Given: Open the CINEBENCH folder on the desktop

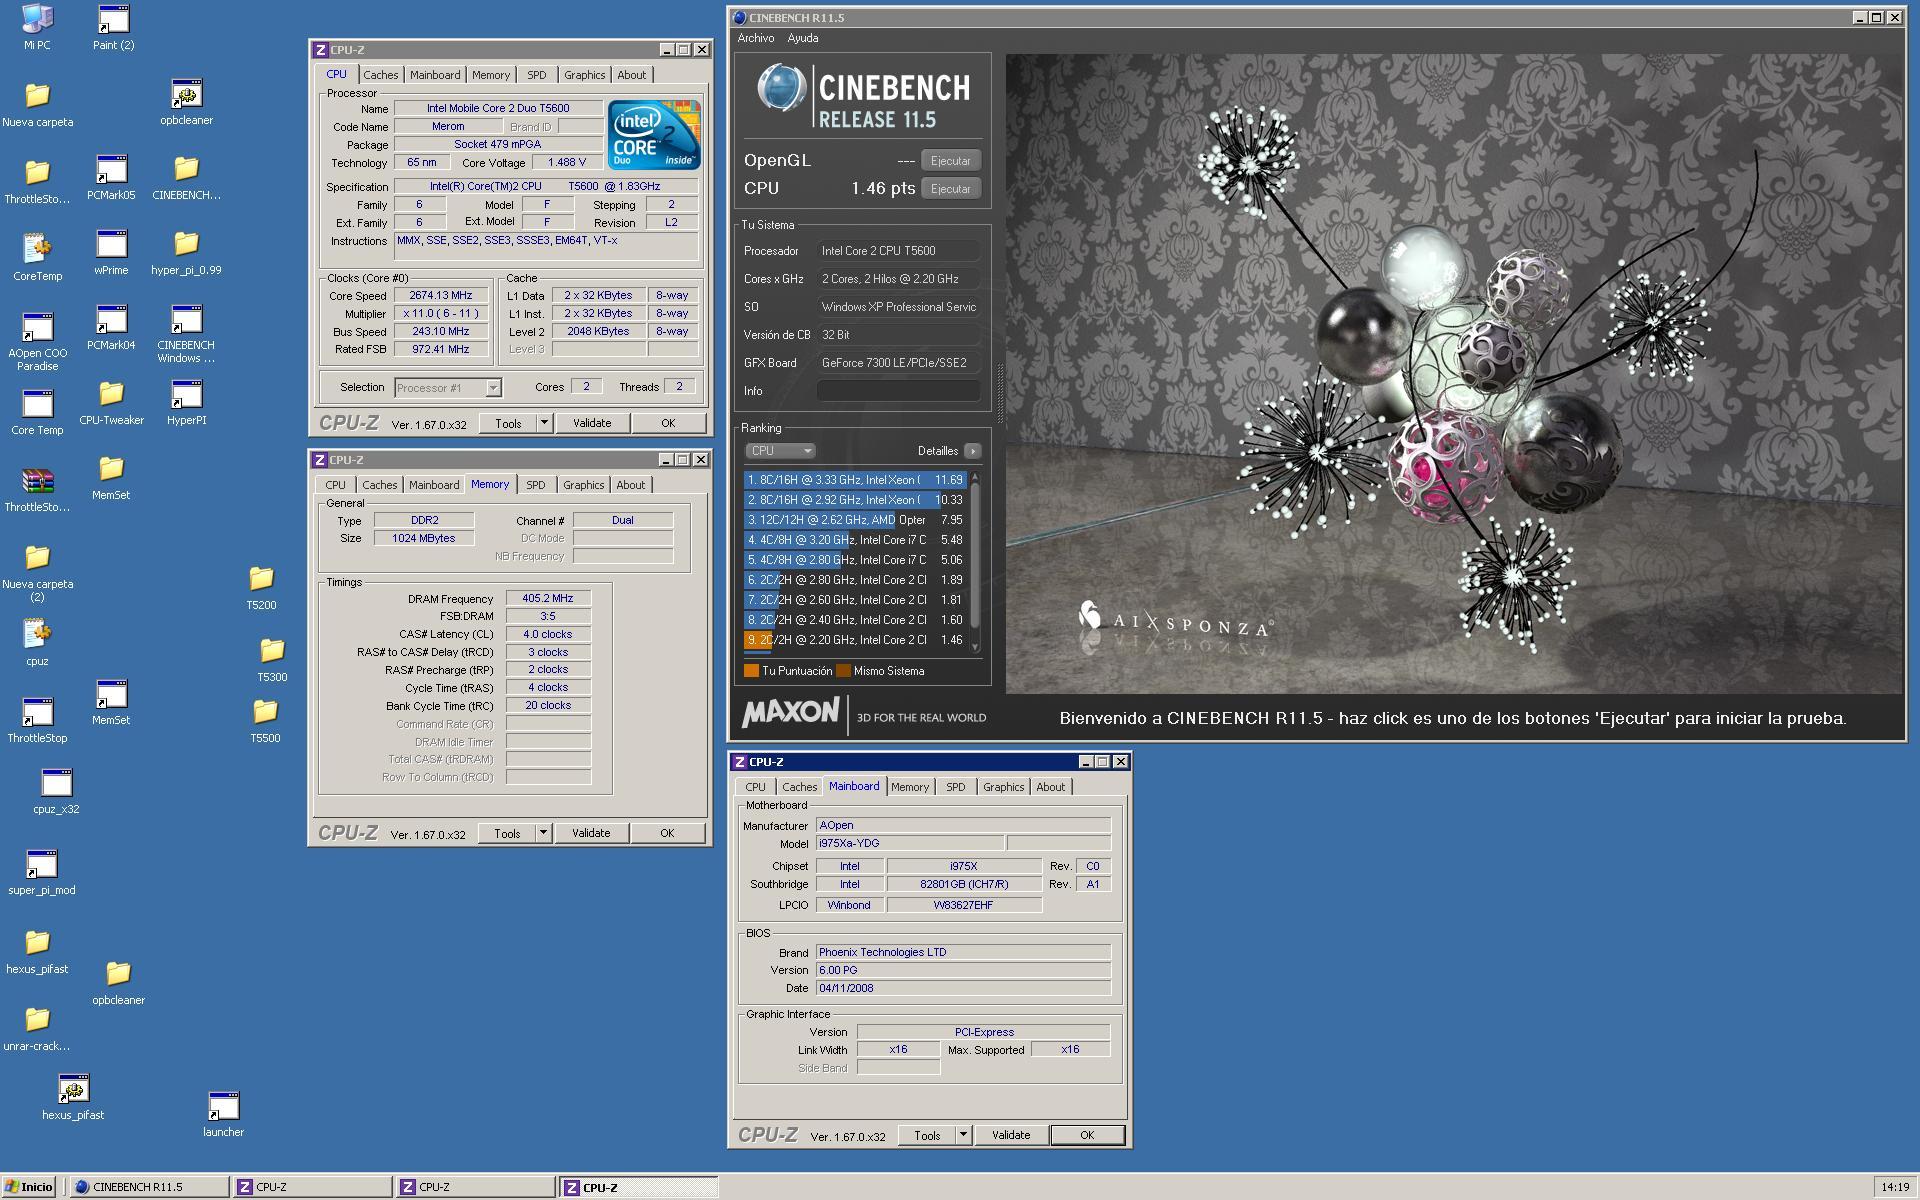Looking at the screenshot, I should (x=186, y=177).
